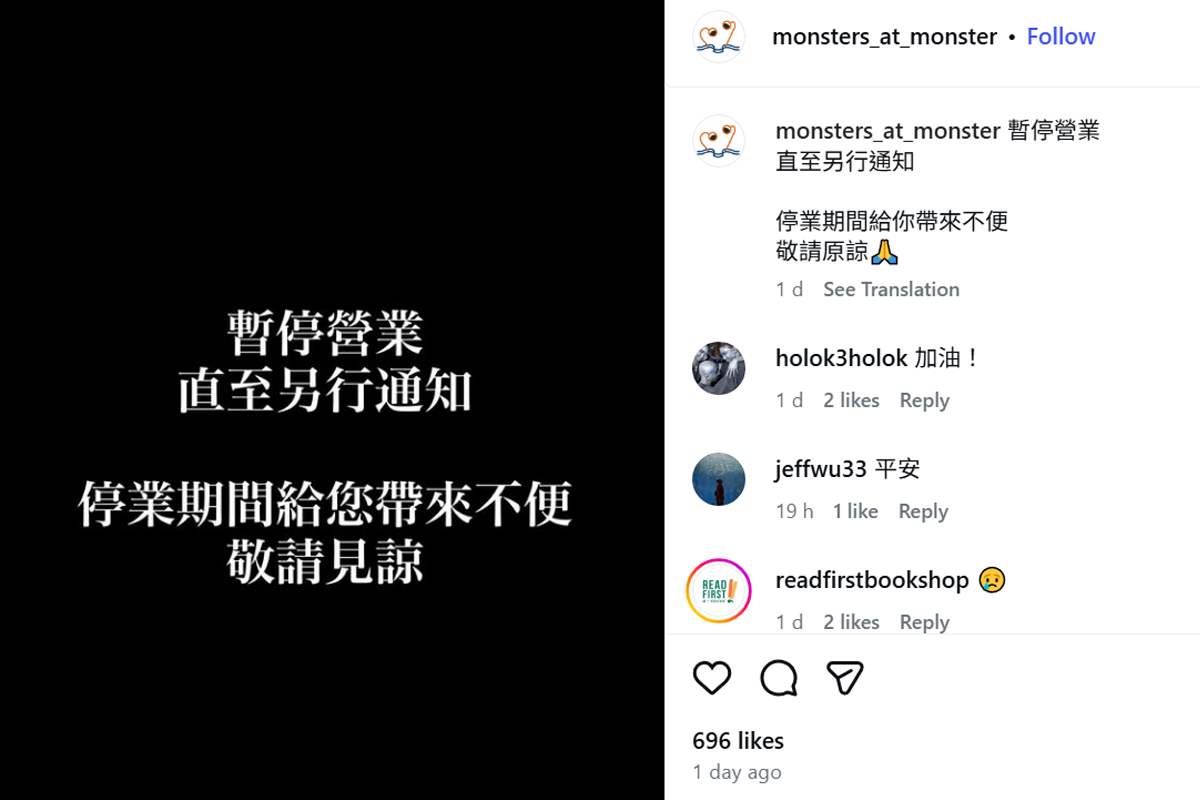This screenshot has width=1200, height=800.
Task: Open monsters_at_monster header profile avatar
Action: (x=719, y=37)
